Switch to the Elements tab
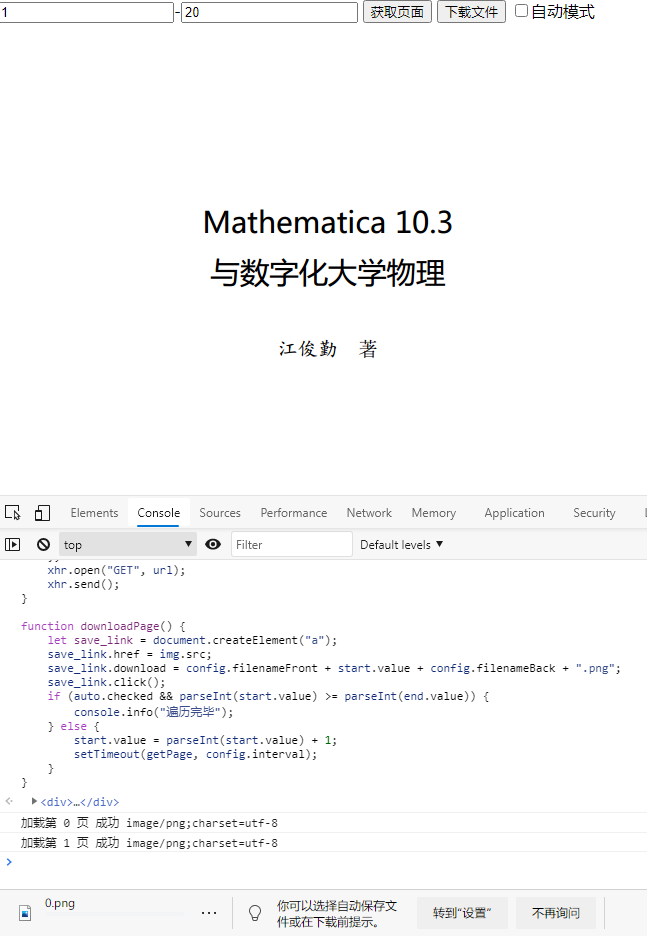 94,513
